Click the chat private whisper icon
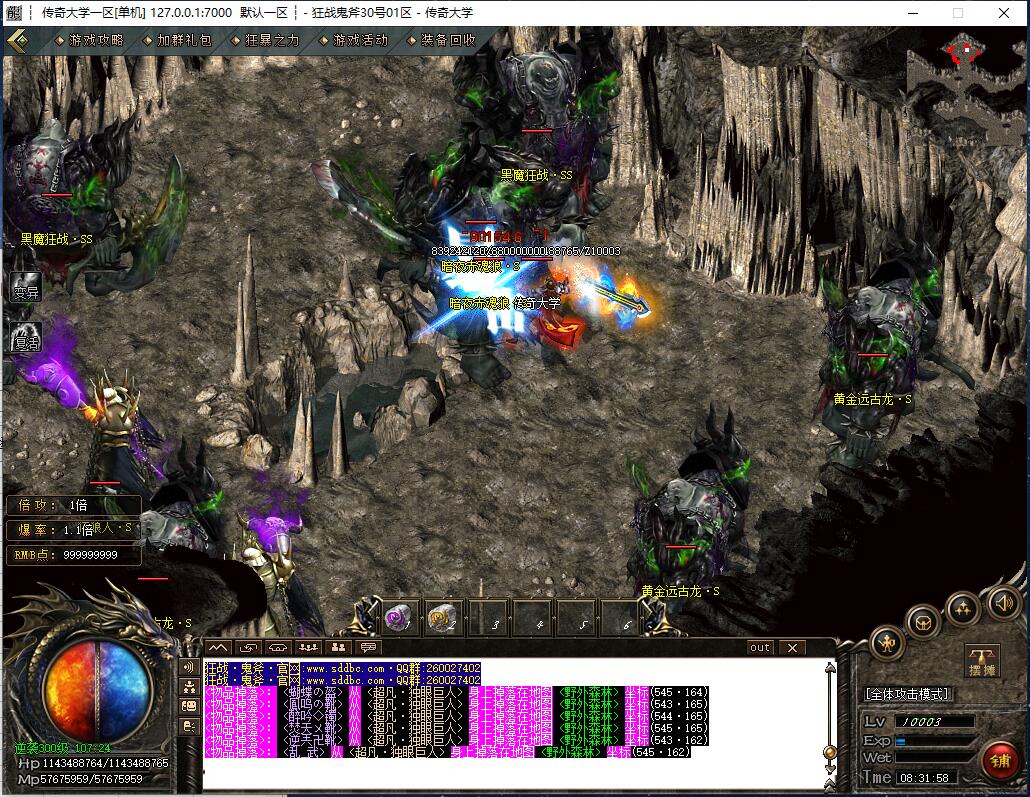The width and height of the screenshot is (1030, 797). tap(249, 648)
